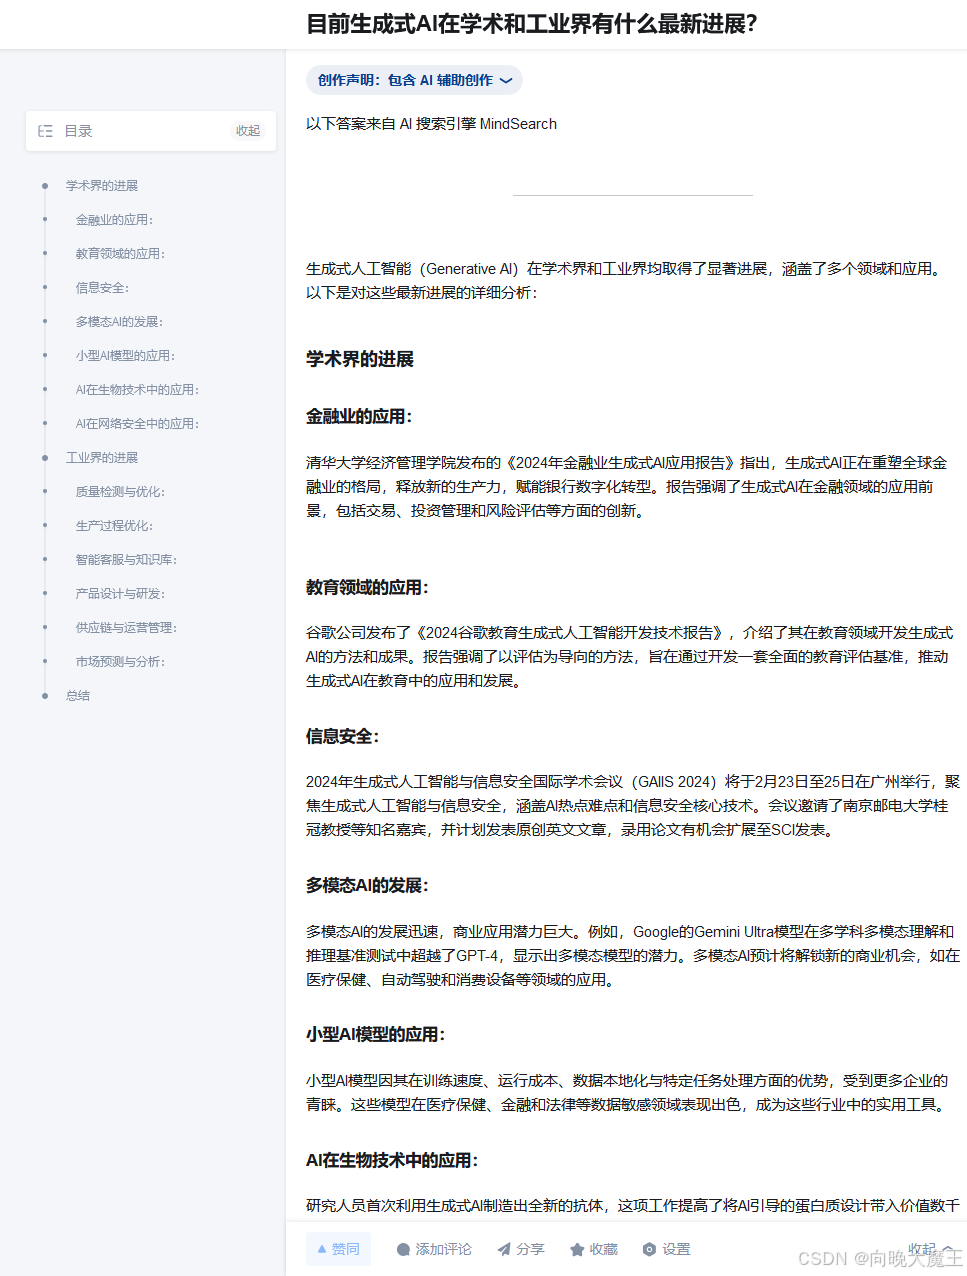Jump to 市场预测与分析 in contents

tap(120, 662)
